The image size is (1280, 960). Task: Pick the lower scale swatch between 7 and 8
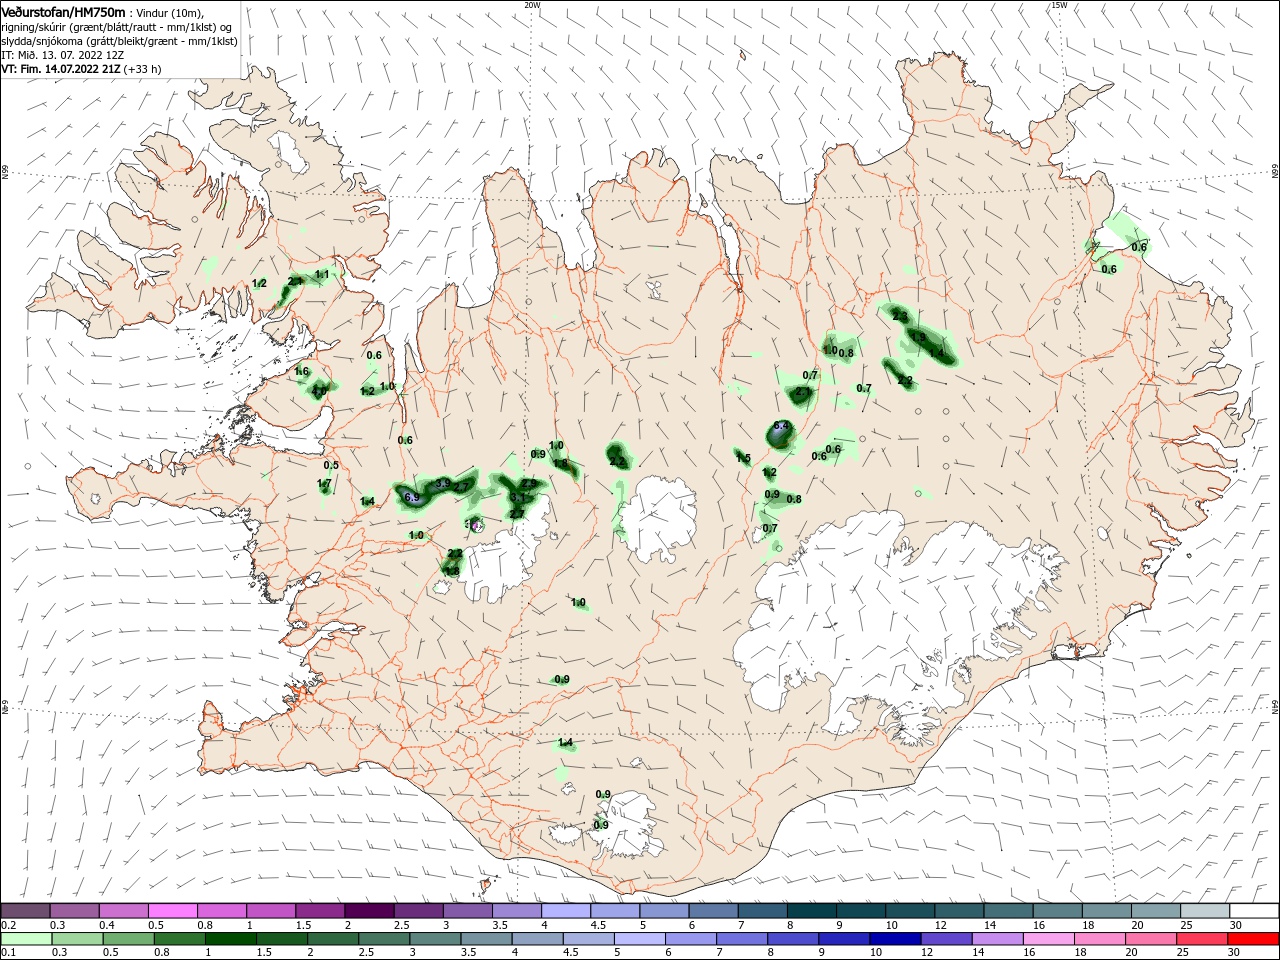(742, 939)
